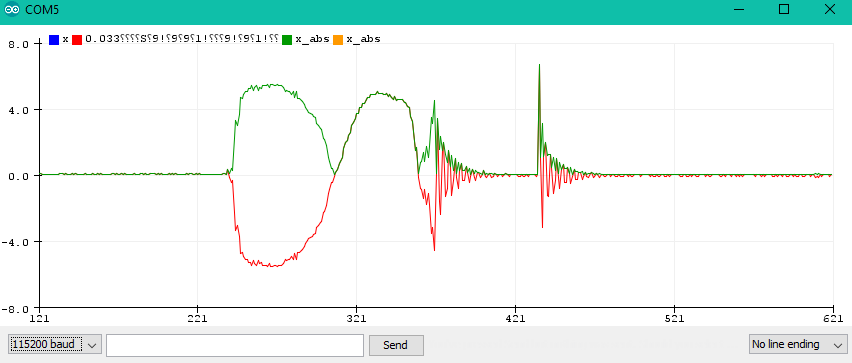Click the 221 x-axis label

pos(197,318)
